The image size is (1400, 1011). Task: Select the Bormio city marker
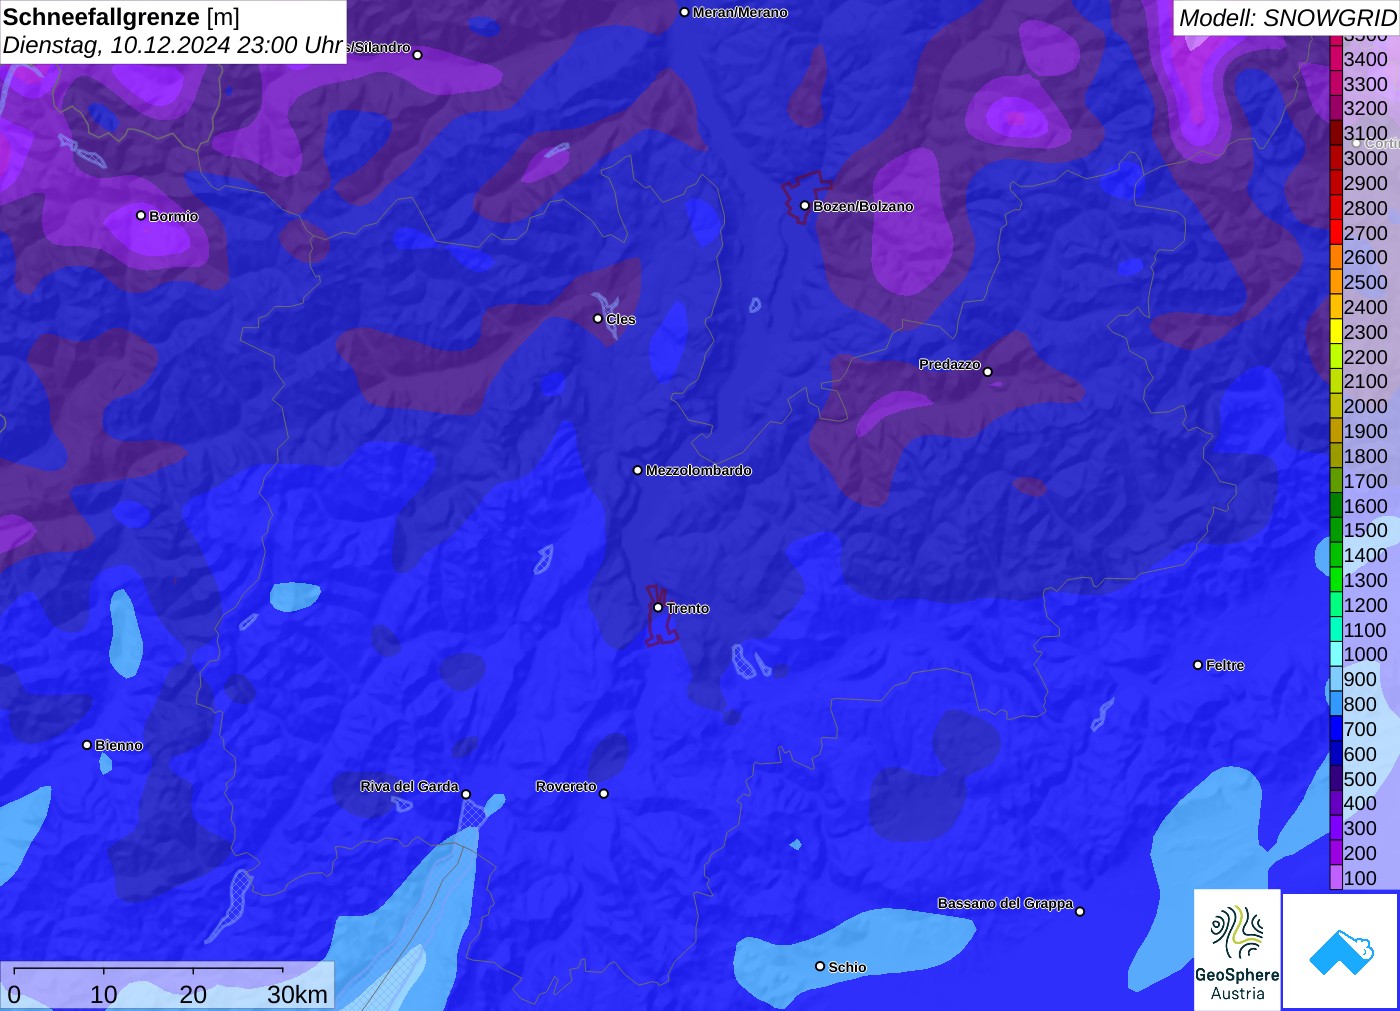click(141, 215)
